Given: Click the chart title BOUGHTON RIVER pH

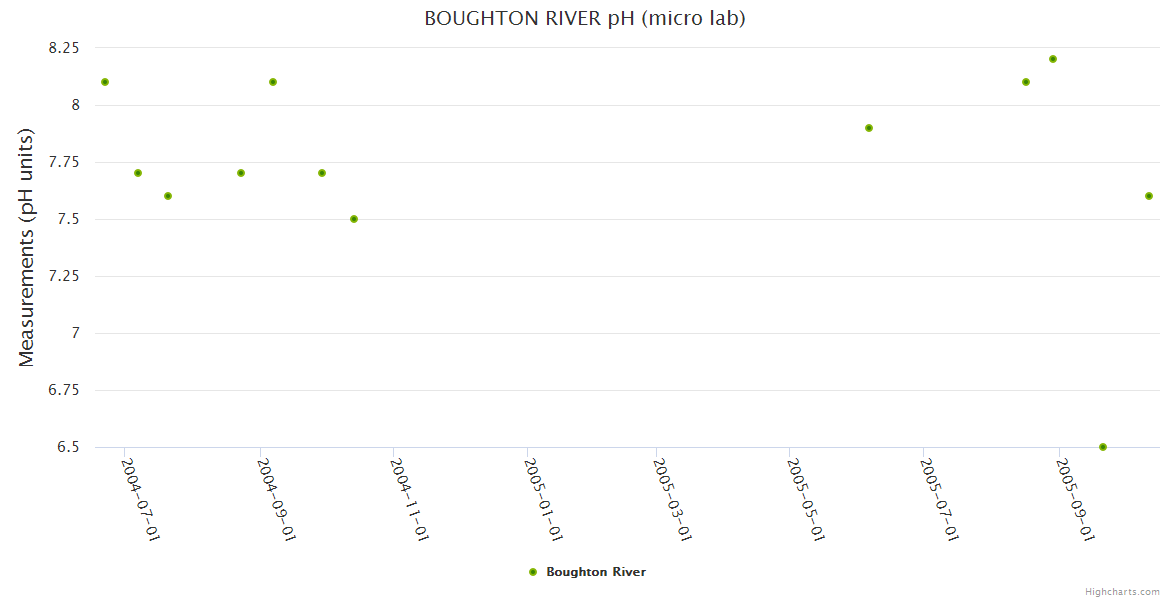Looking at the screenshot, I should [584, 18].
